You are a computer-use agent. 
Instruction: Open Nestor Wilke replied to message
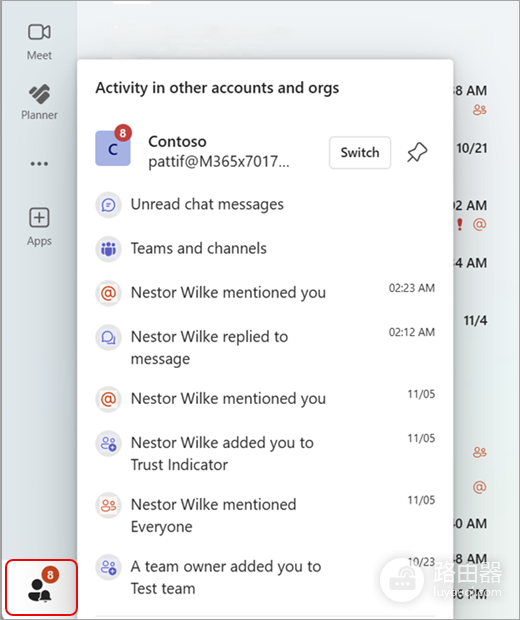(x=265, y=348)
